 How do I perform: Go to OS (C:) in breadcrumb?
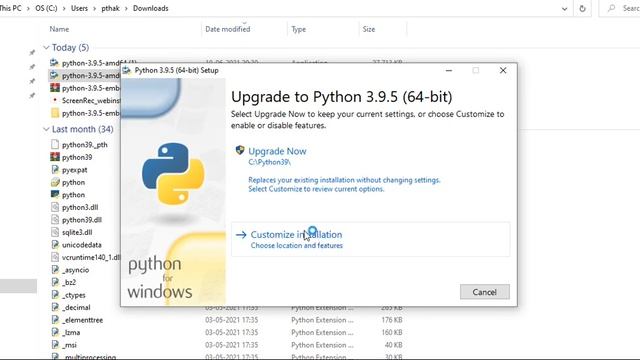click(46, 8)
